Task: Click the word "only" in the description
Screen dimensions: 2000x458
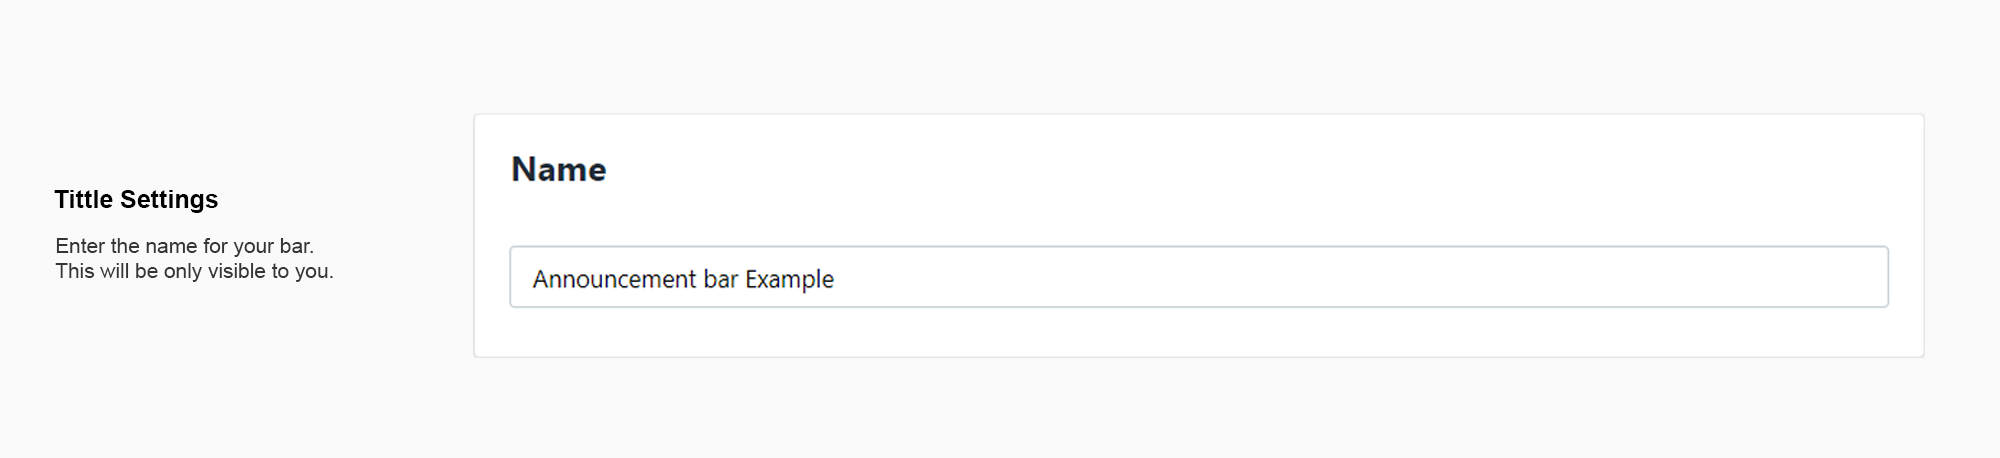Action: (x=183, y=271)
